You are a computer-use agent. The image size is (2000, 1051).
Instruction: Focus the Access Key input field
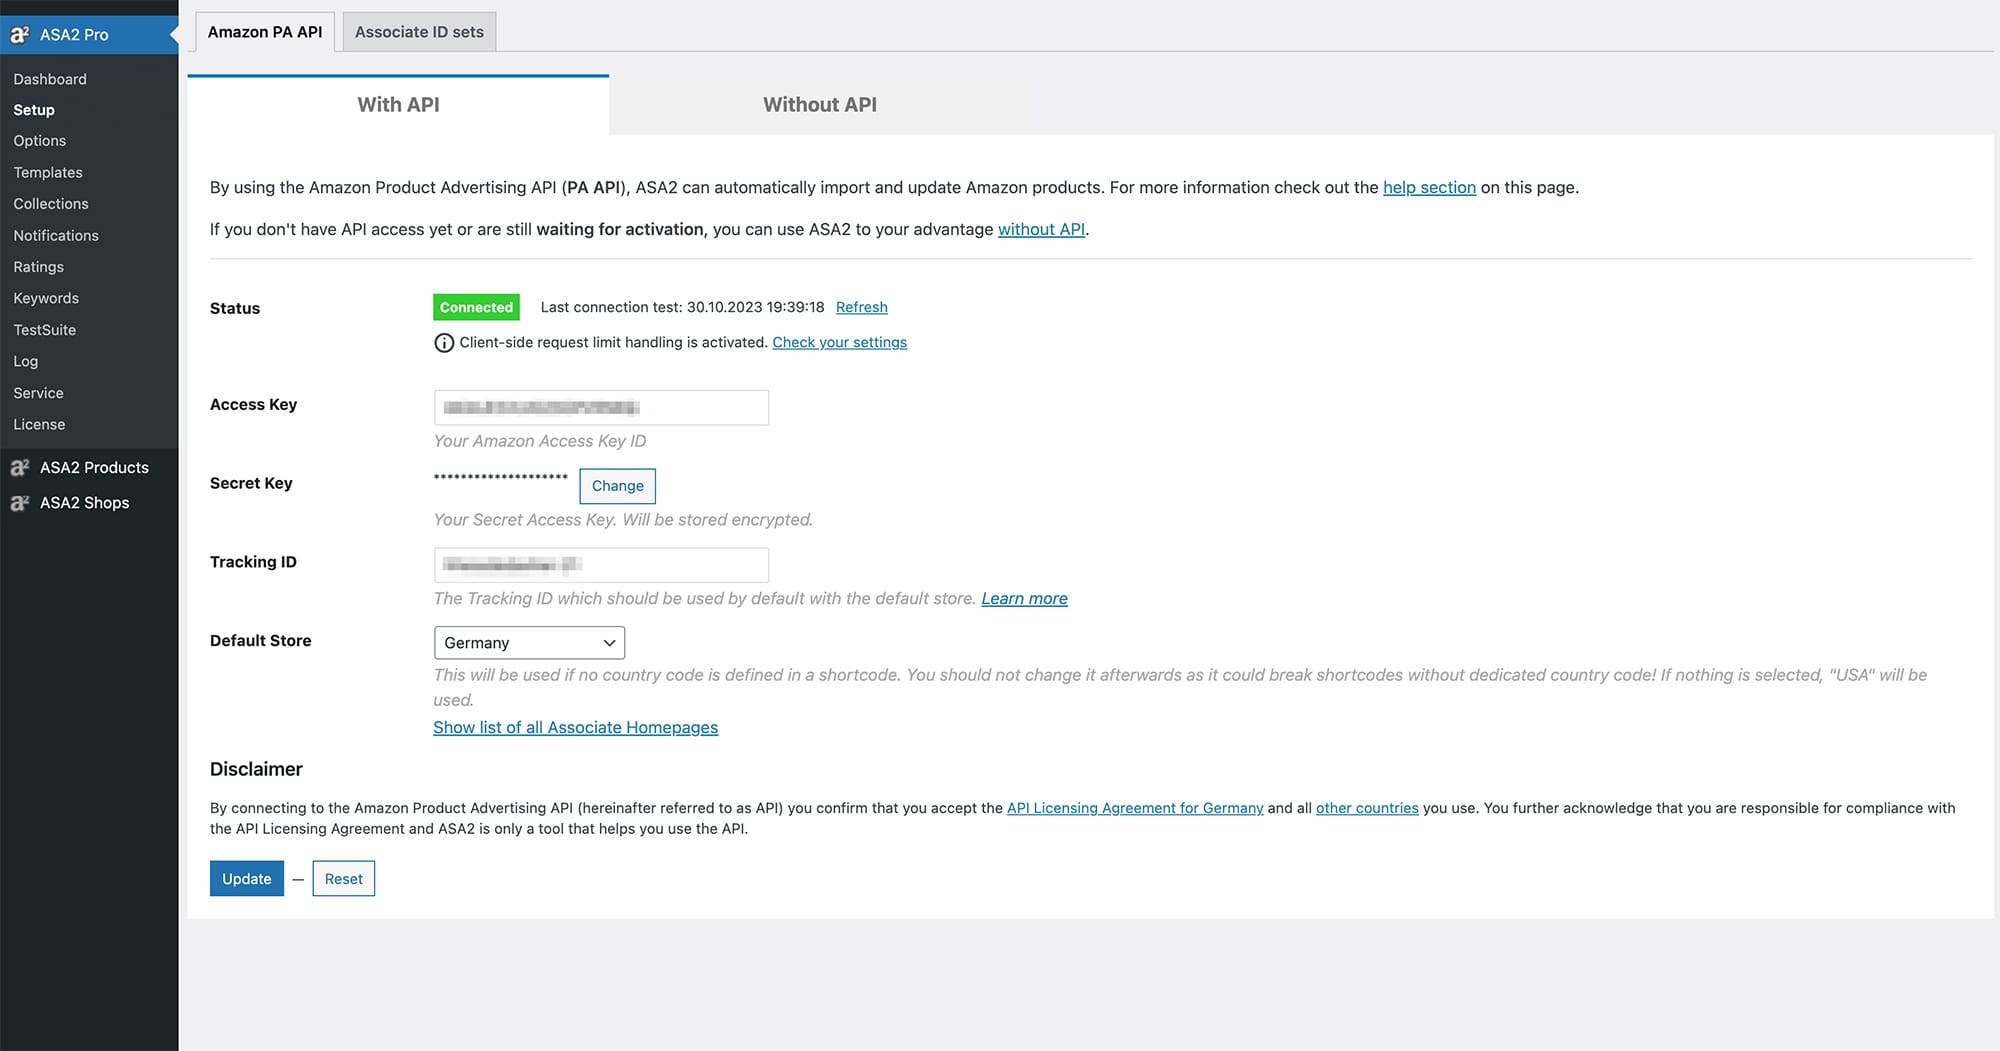click(601, 407)
